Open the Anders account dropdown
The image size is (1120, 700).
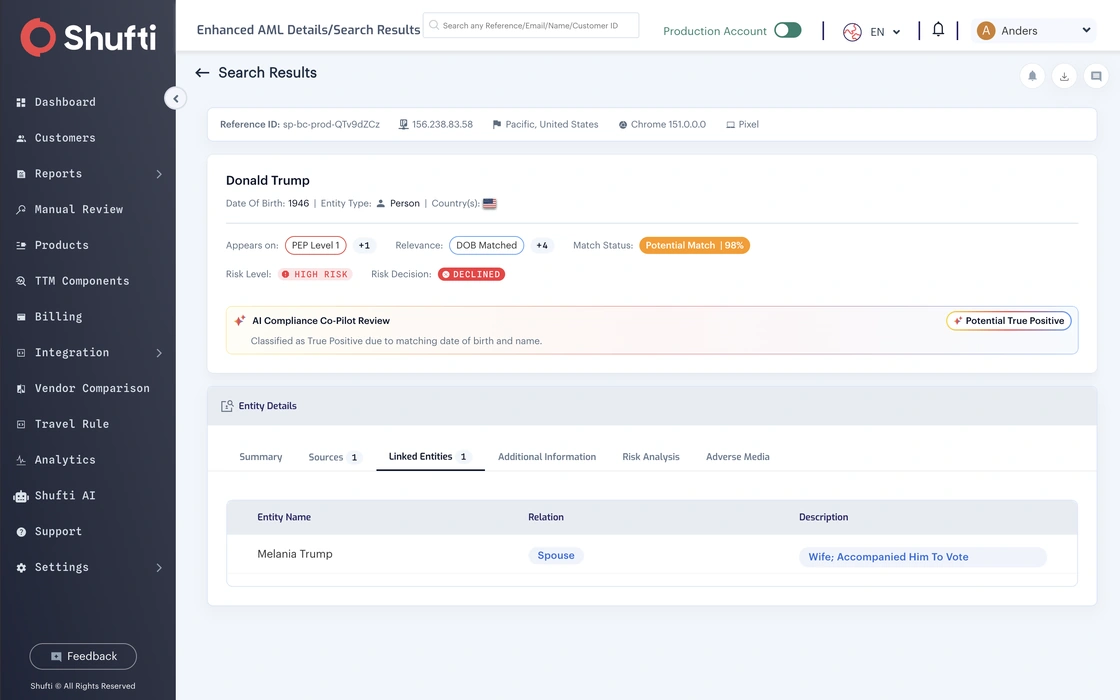click(1033, 31)
